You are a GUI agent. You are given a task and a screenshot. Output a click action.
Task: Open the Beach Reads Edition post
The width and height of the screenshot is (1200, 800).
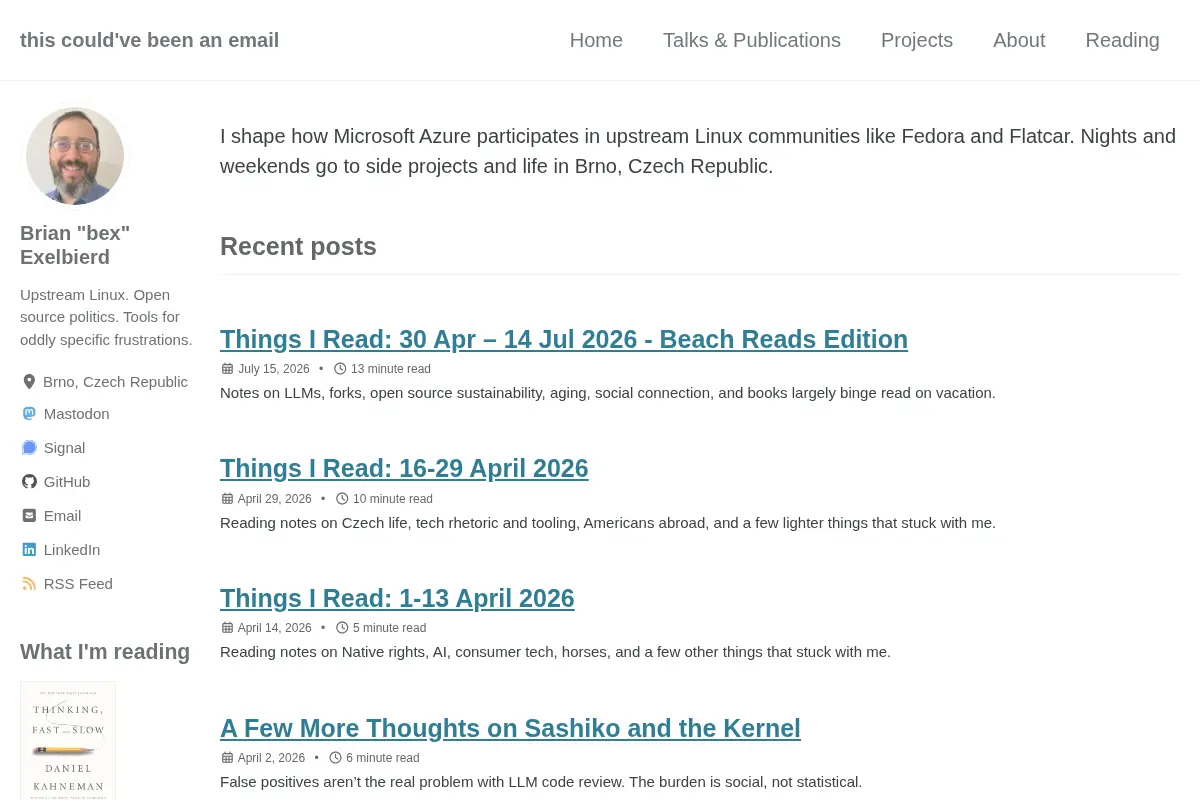point(564,339)
